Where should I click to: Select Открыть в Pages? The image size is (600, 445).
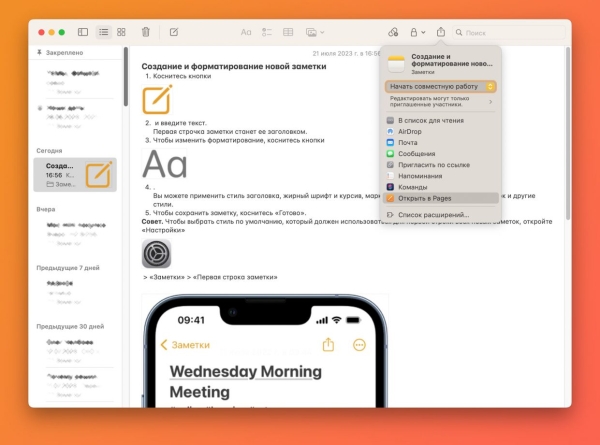click(x=440, y=198)
